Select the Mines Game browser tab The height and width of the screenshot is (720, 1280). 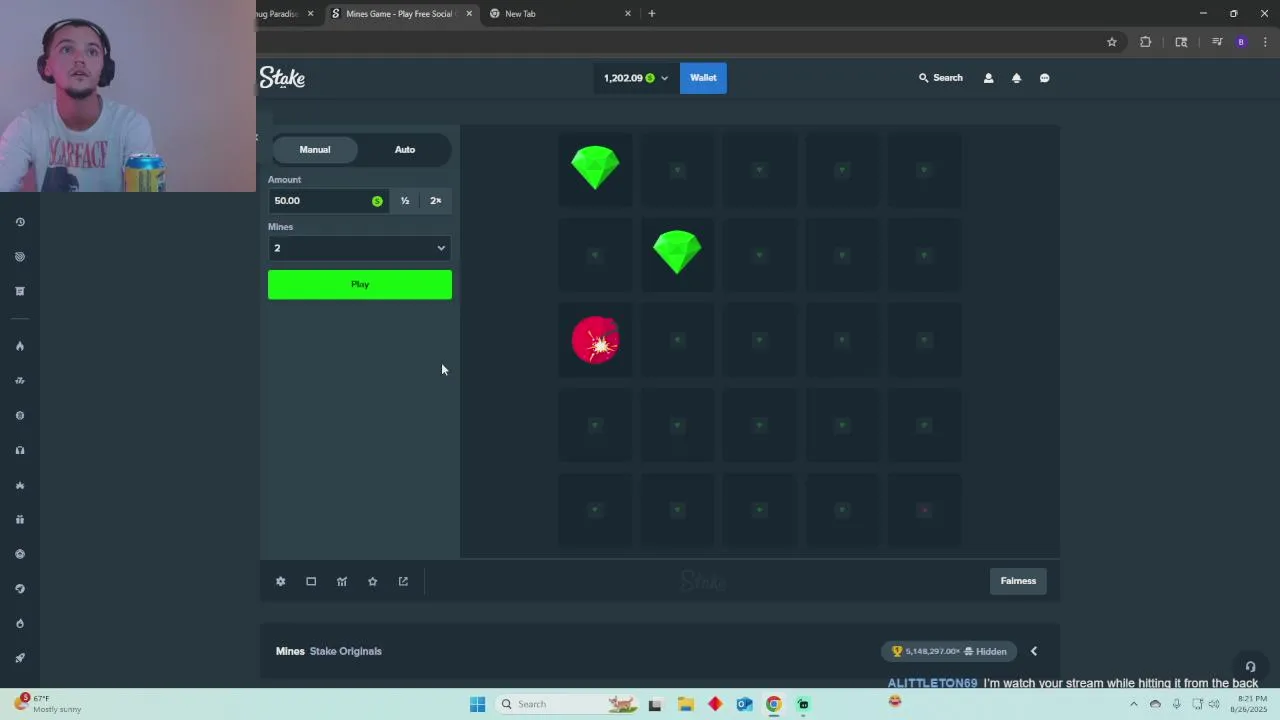tap(400, 13)
